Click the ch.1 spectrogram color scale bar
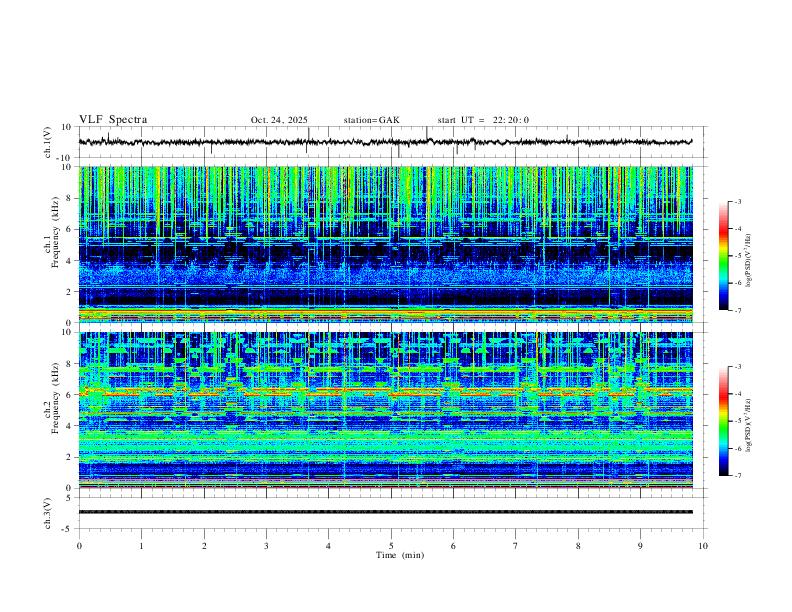This screenshot has width=792, height=612. 723,256
